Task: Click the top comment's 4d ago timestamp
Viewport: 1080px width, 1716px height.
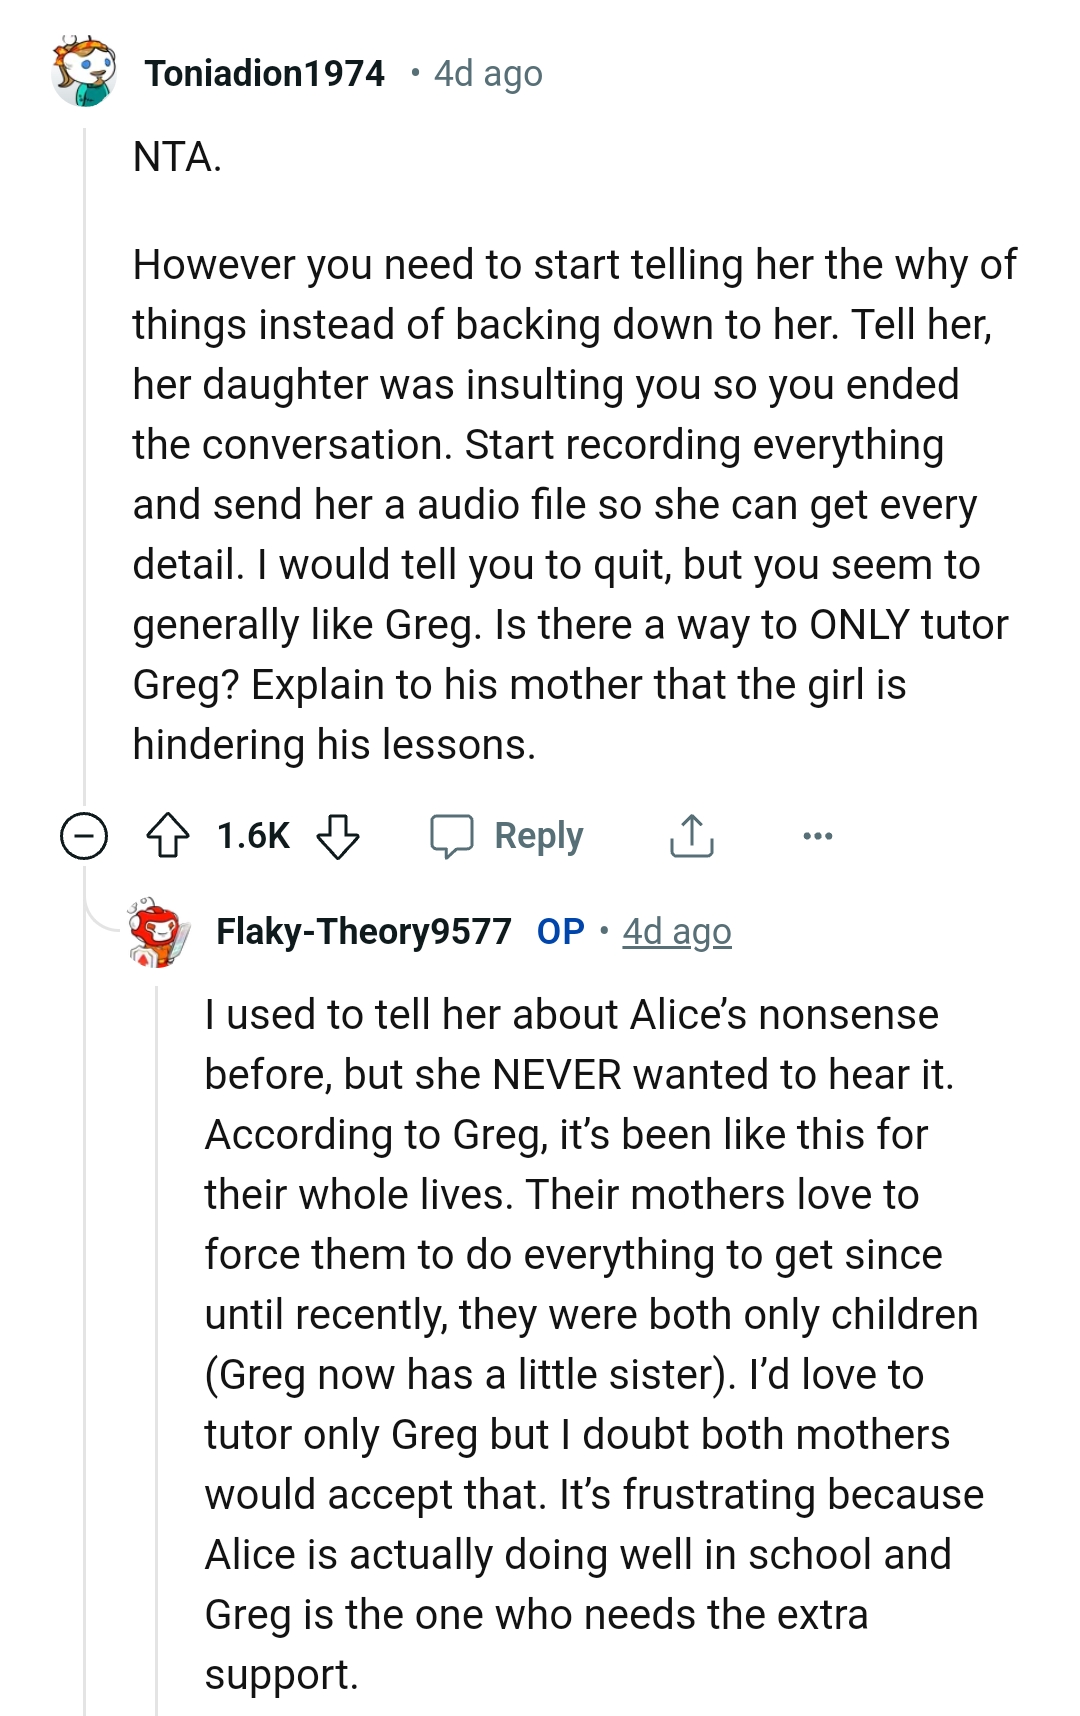Action: [484, 72]
